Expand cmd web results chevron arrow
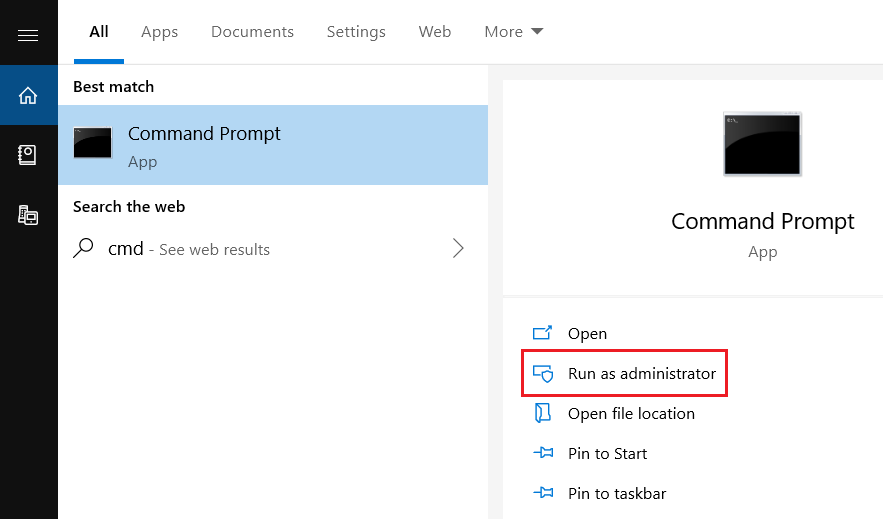The image size is (883, 519). point(458,248)
